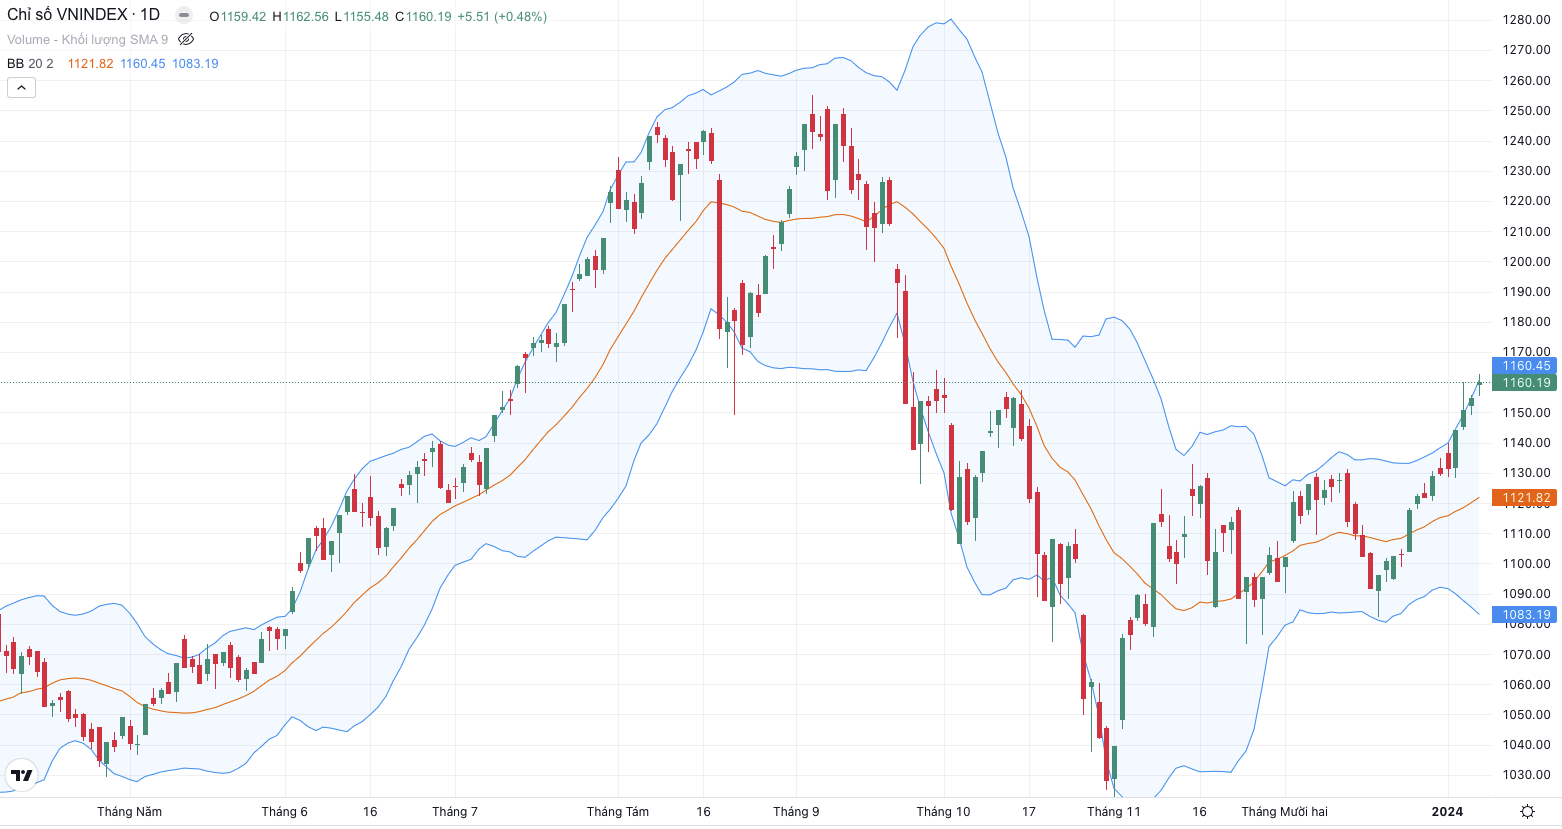The width and height of the screenshot is (1562, 829).
Task: Click the open value O1159.42
Action: (x=238, y=17)
